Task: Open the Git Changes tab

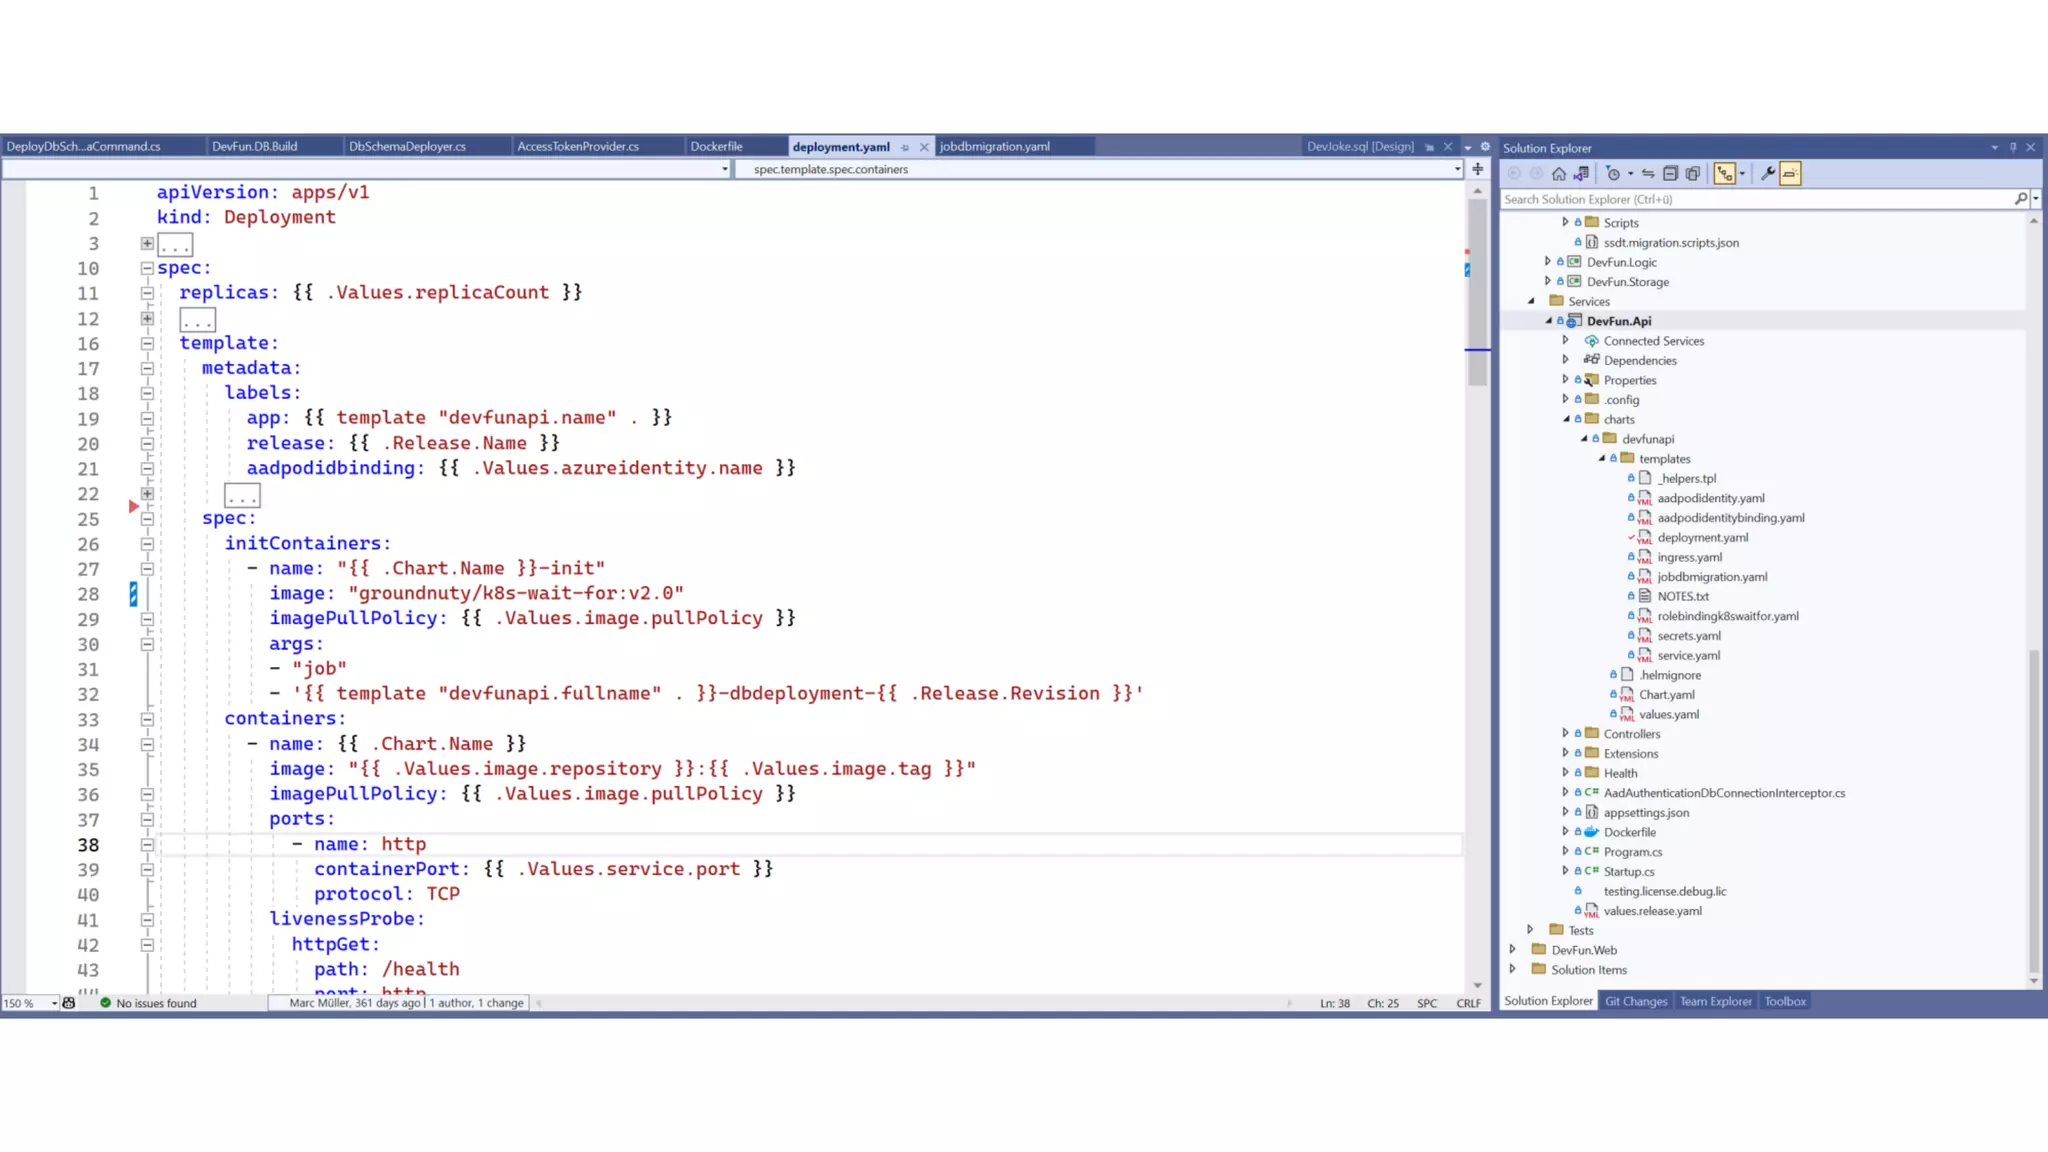Action: pyautogui.click(x=1636, y=1001)
